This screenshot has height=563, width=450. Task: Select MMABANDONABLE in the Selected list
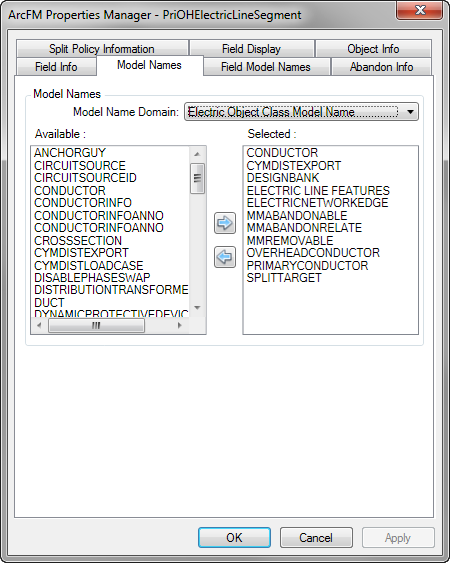297,215
